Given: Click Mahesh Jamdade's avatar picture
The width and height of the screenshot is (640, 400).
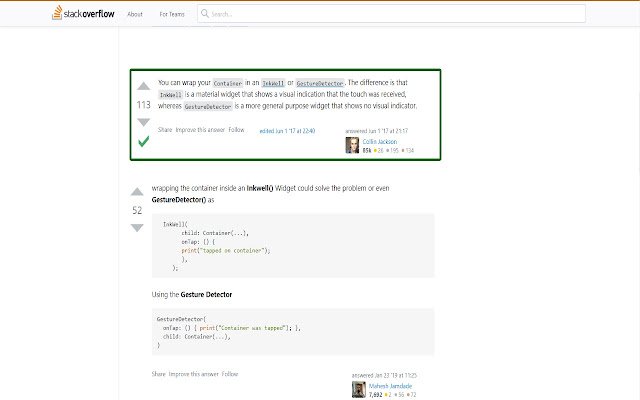Looking at the screenshot, I should [358, 389].
